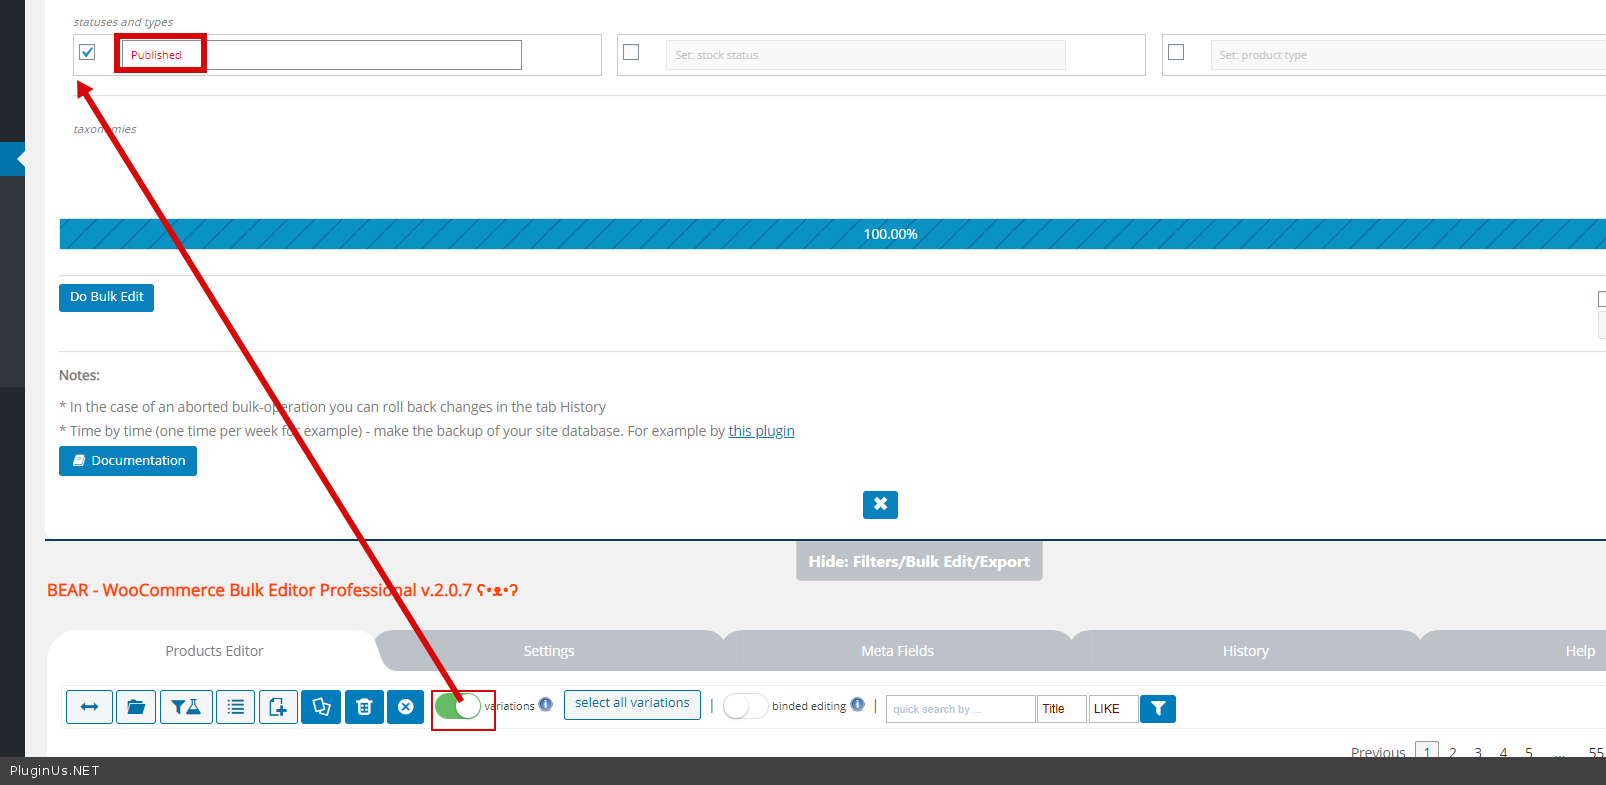Open the Set: product type dropdown

[1408, 55]
